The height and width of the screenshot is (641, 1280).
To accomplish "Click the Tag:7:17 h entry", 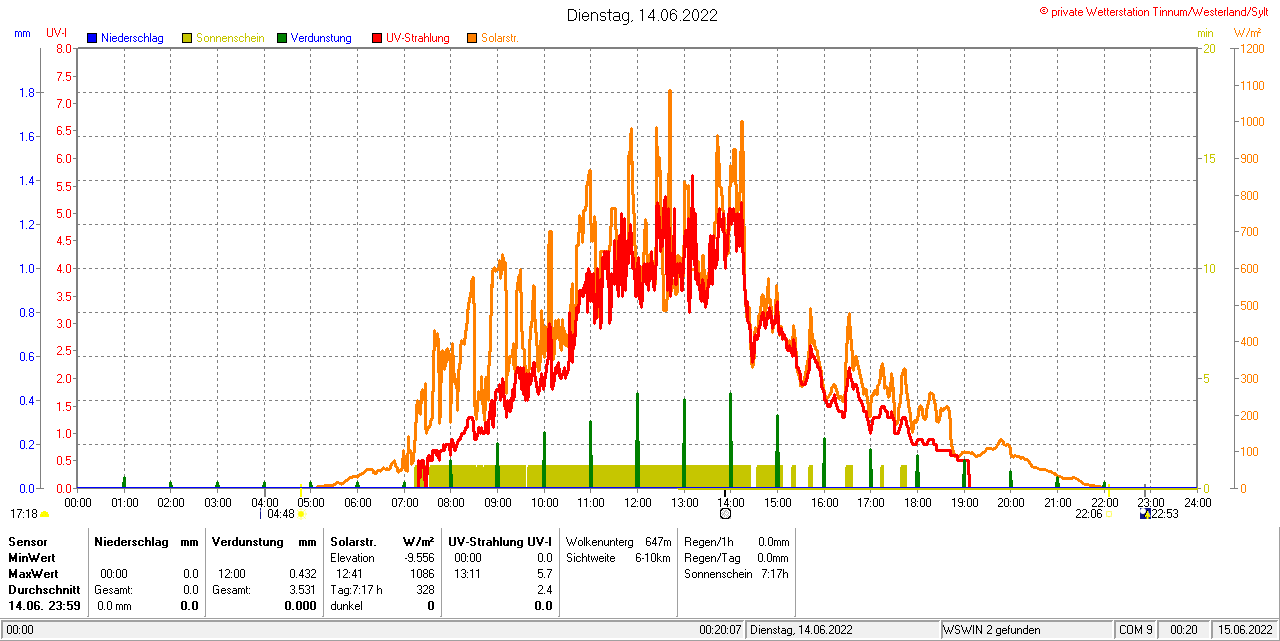I will click(x=357, y=590).
